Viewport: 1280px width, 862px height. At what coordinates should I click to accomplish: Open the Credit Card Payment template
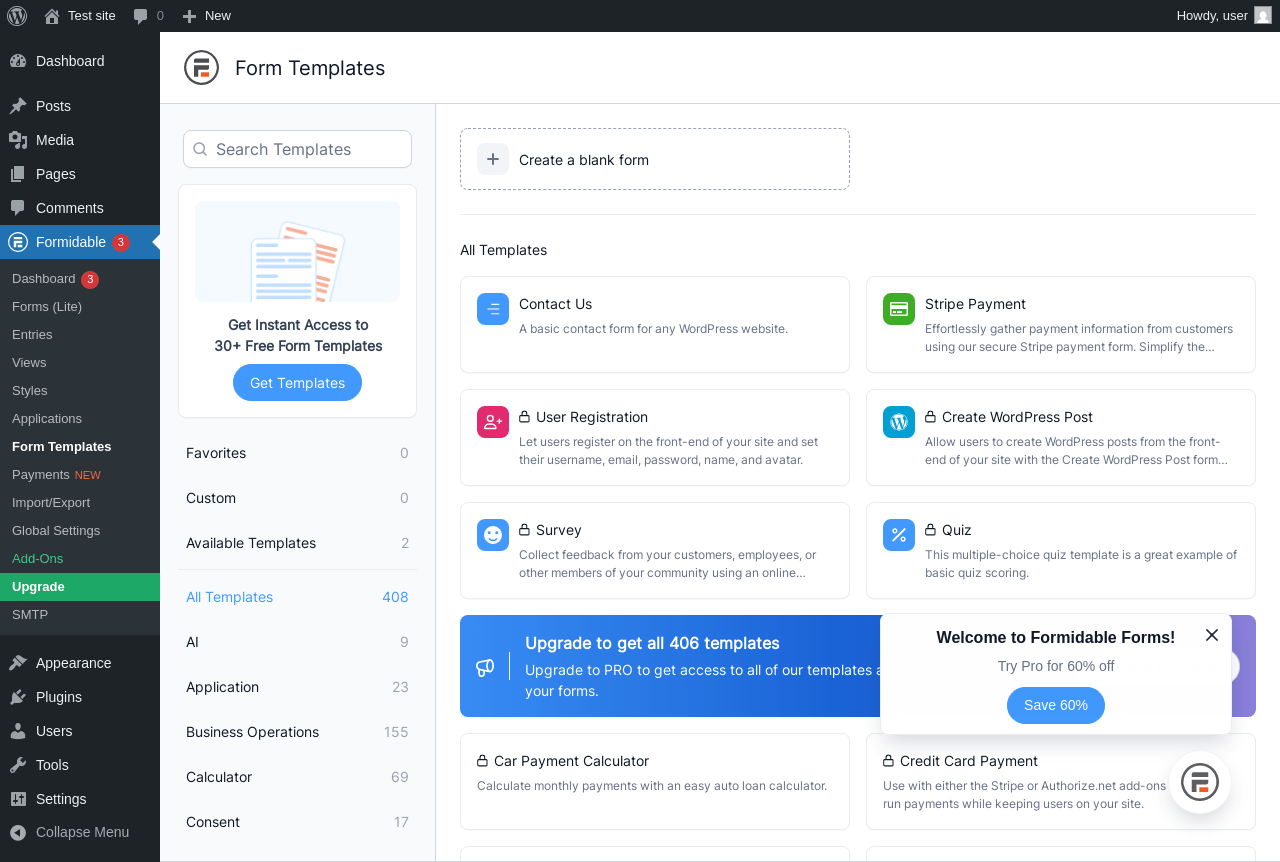(1061, 782)
